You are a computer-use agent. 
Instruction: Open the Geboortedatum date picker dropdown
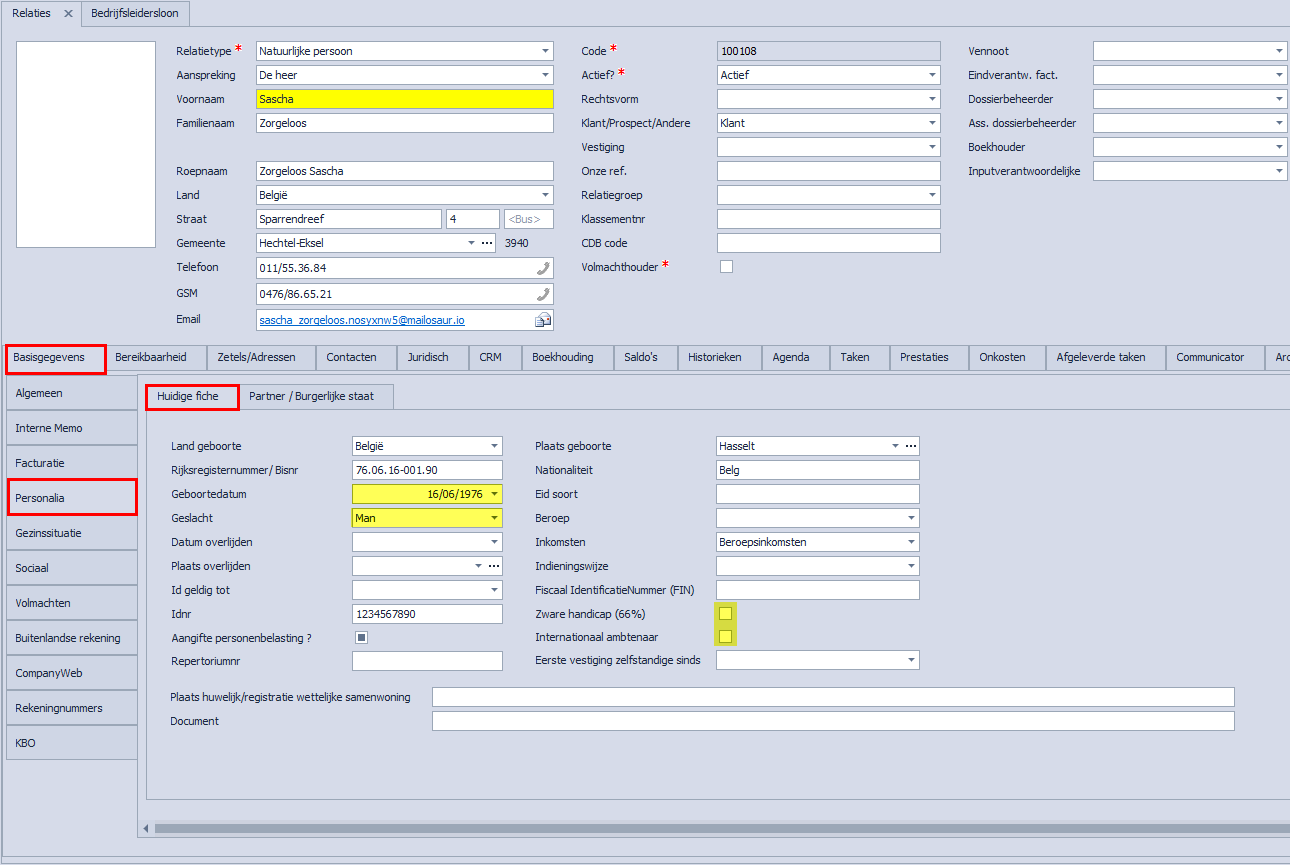click(494, 494)
